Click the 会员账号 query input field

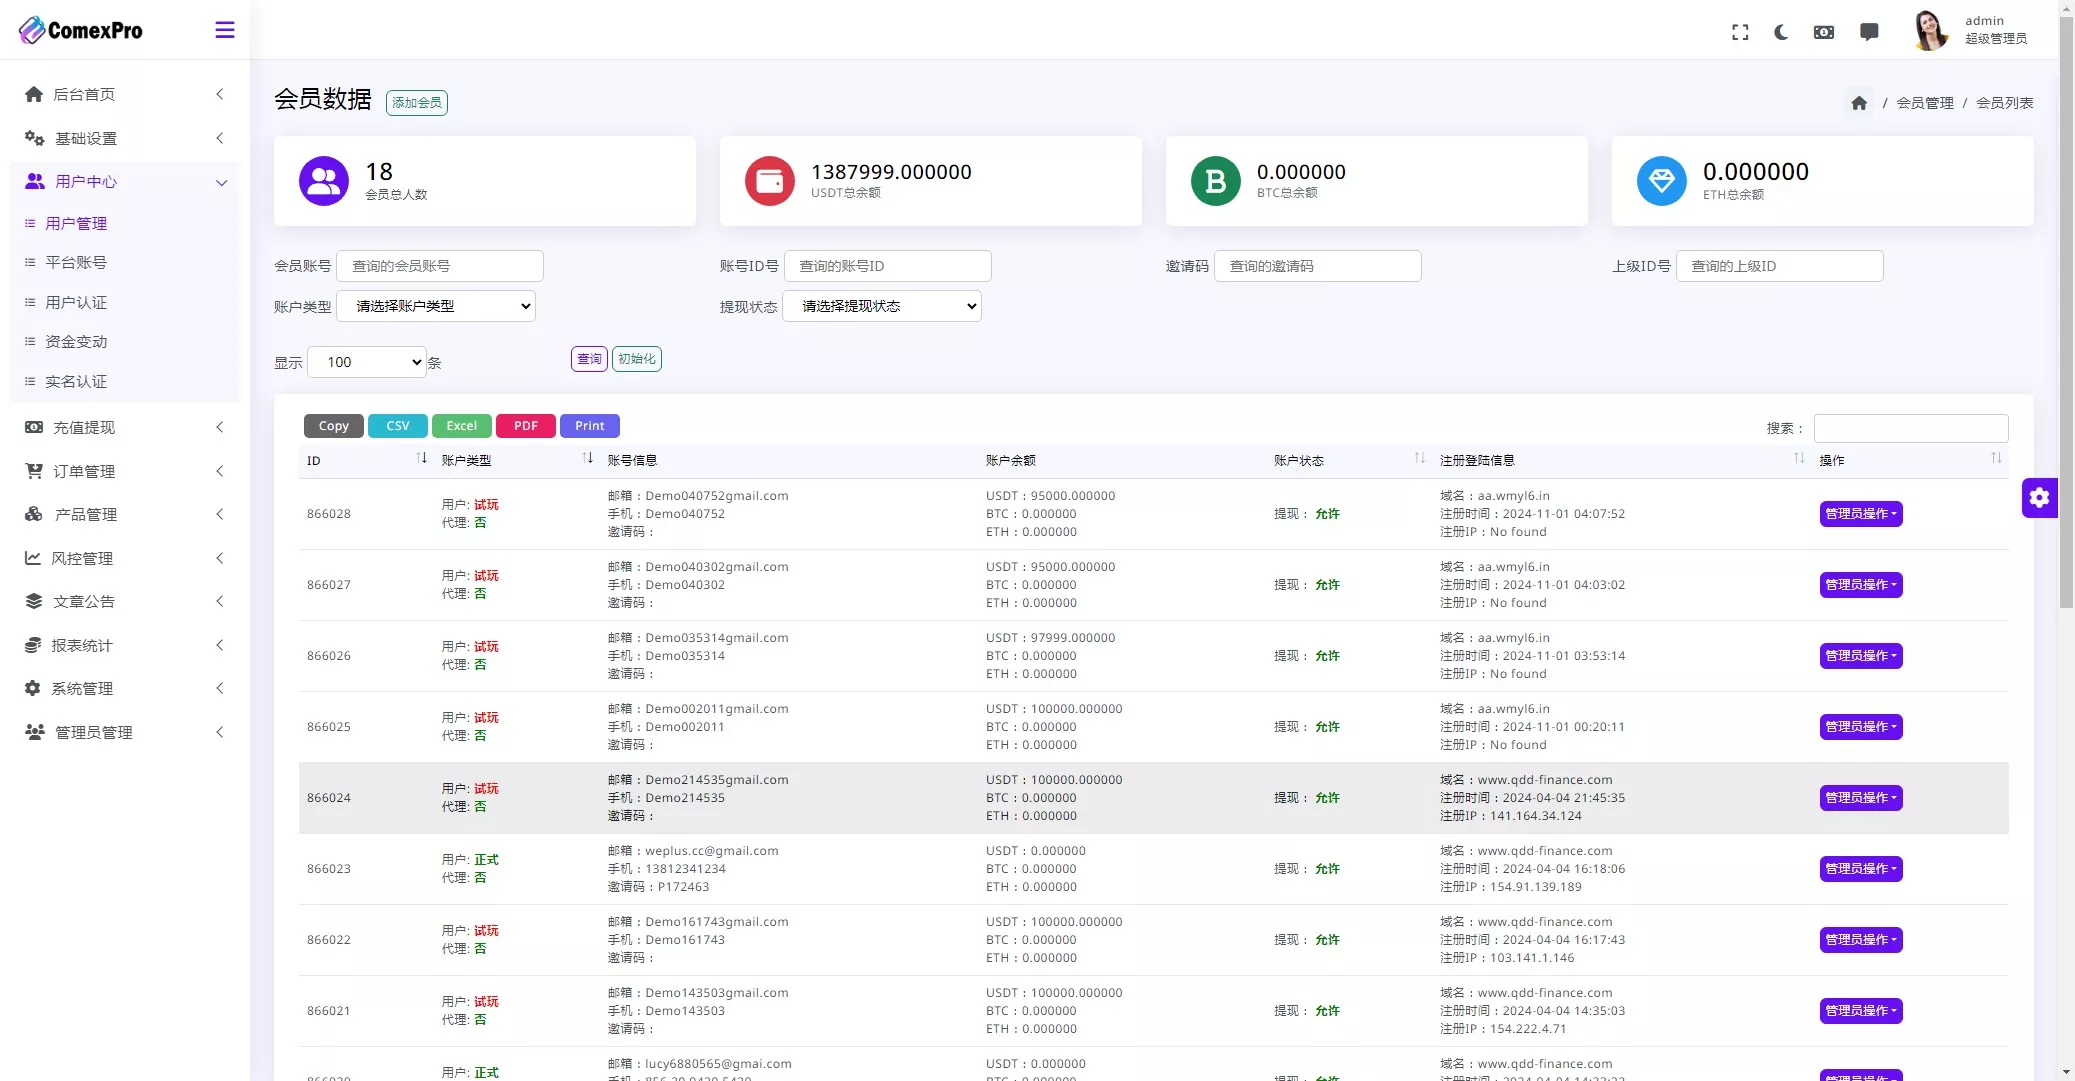[x=440, y=266]
